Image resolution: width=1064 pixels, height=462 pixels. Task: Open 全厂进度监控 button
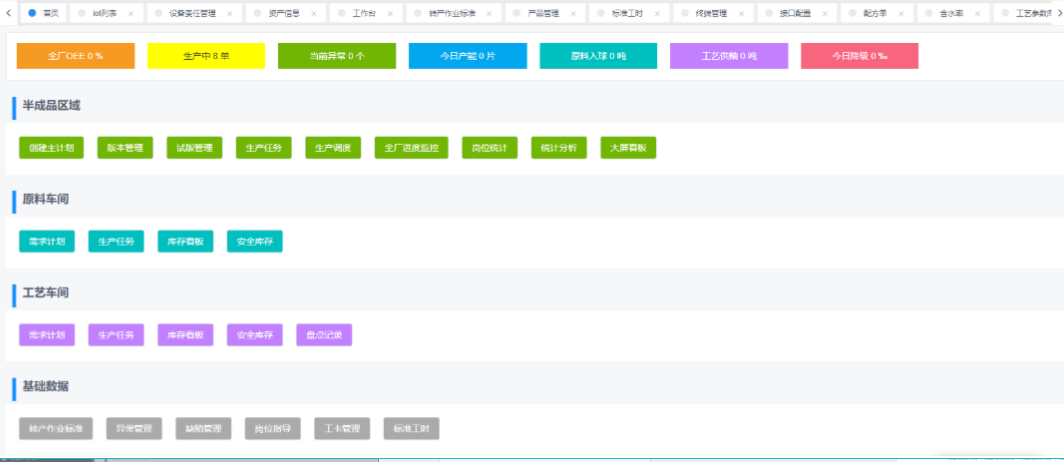412,148
